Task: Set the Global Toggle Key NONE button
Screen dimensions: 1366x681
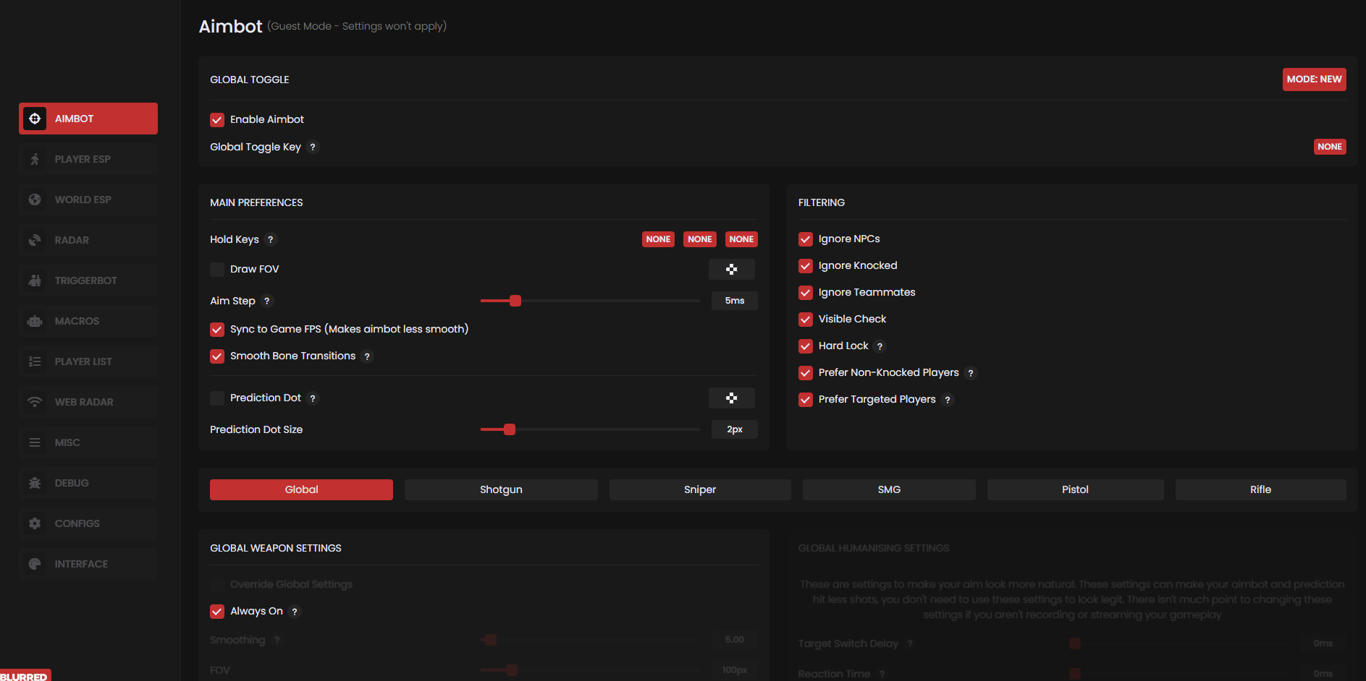Action: click(1329, 147)
